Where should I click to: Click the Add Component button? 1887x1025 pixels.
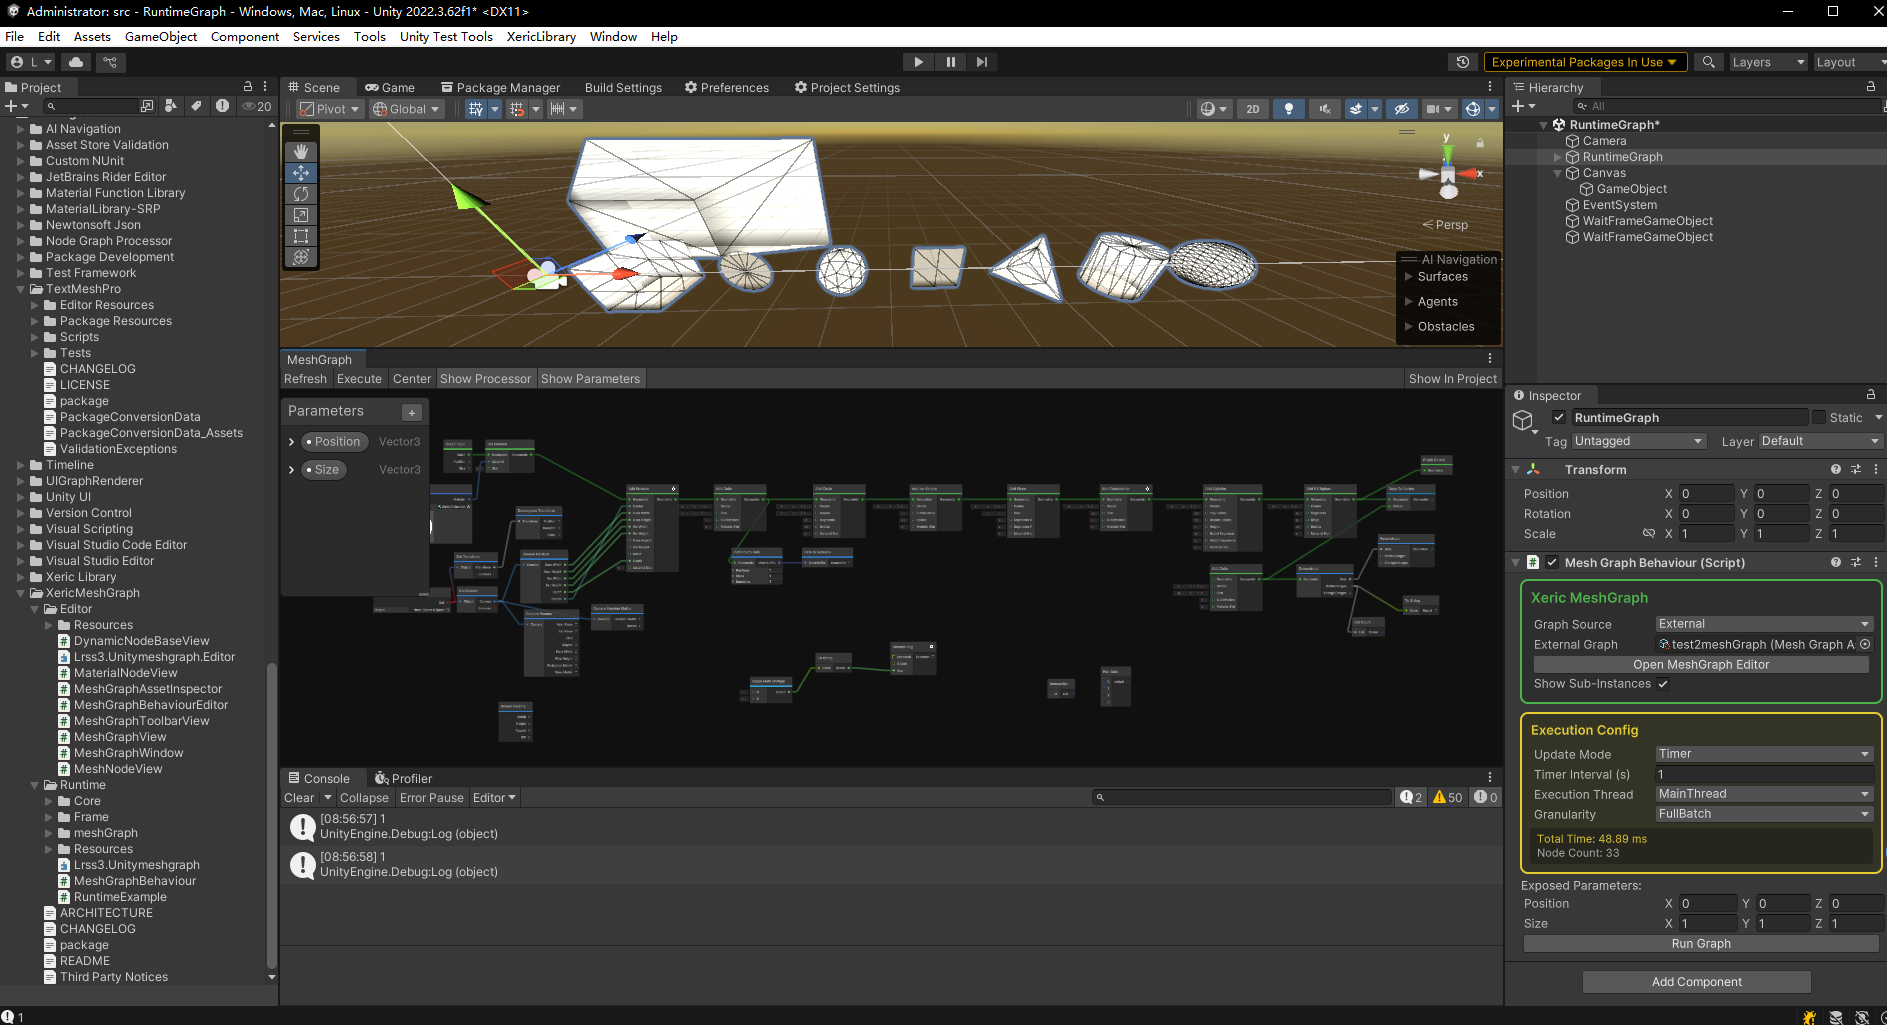(1697, 982)
